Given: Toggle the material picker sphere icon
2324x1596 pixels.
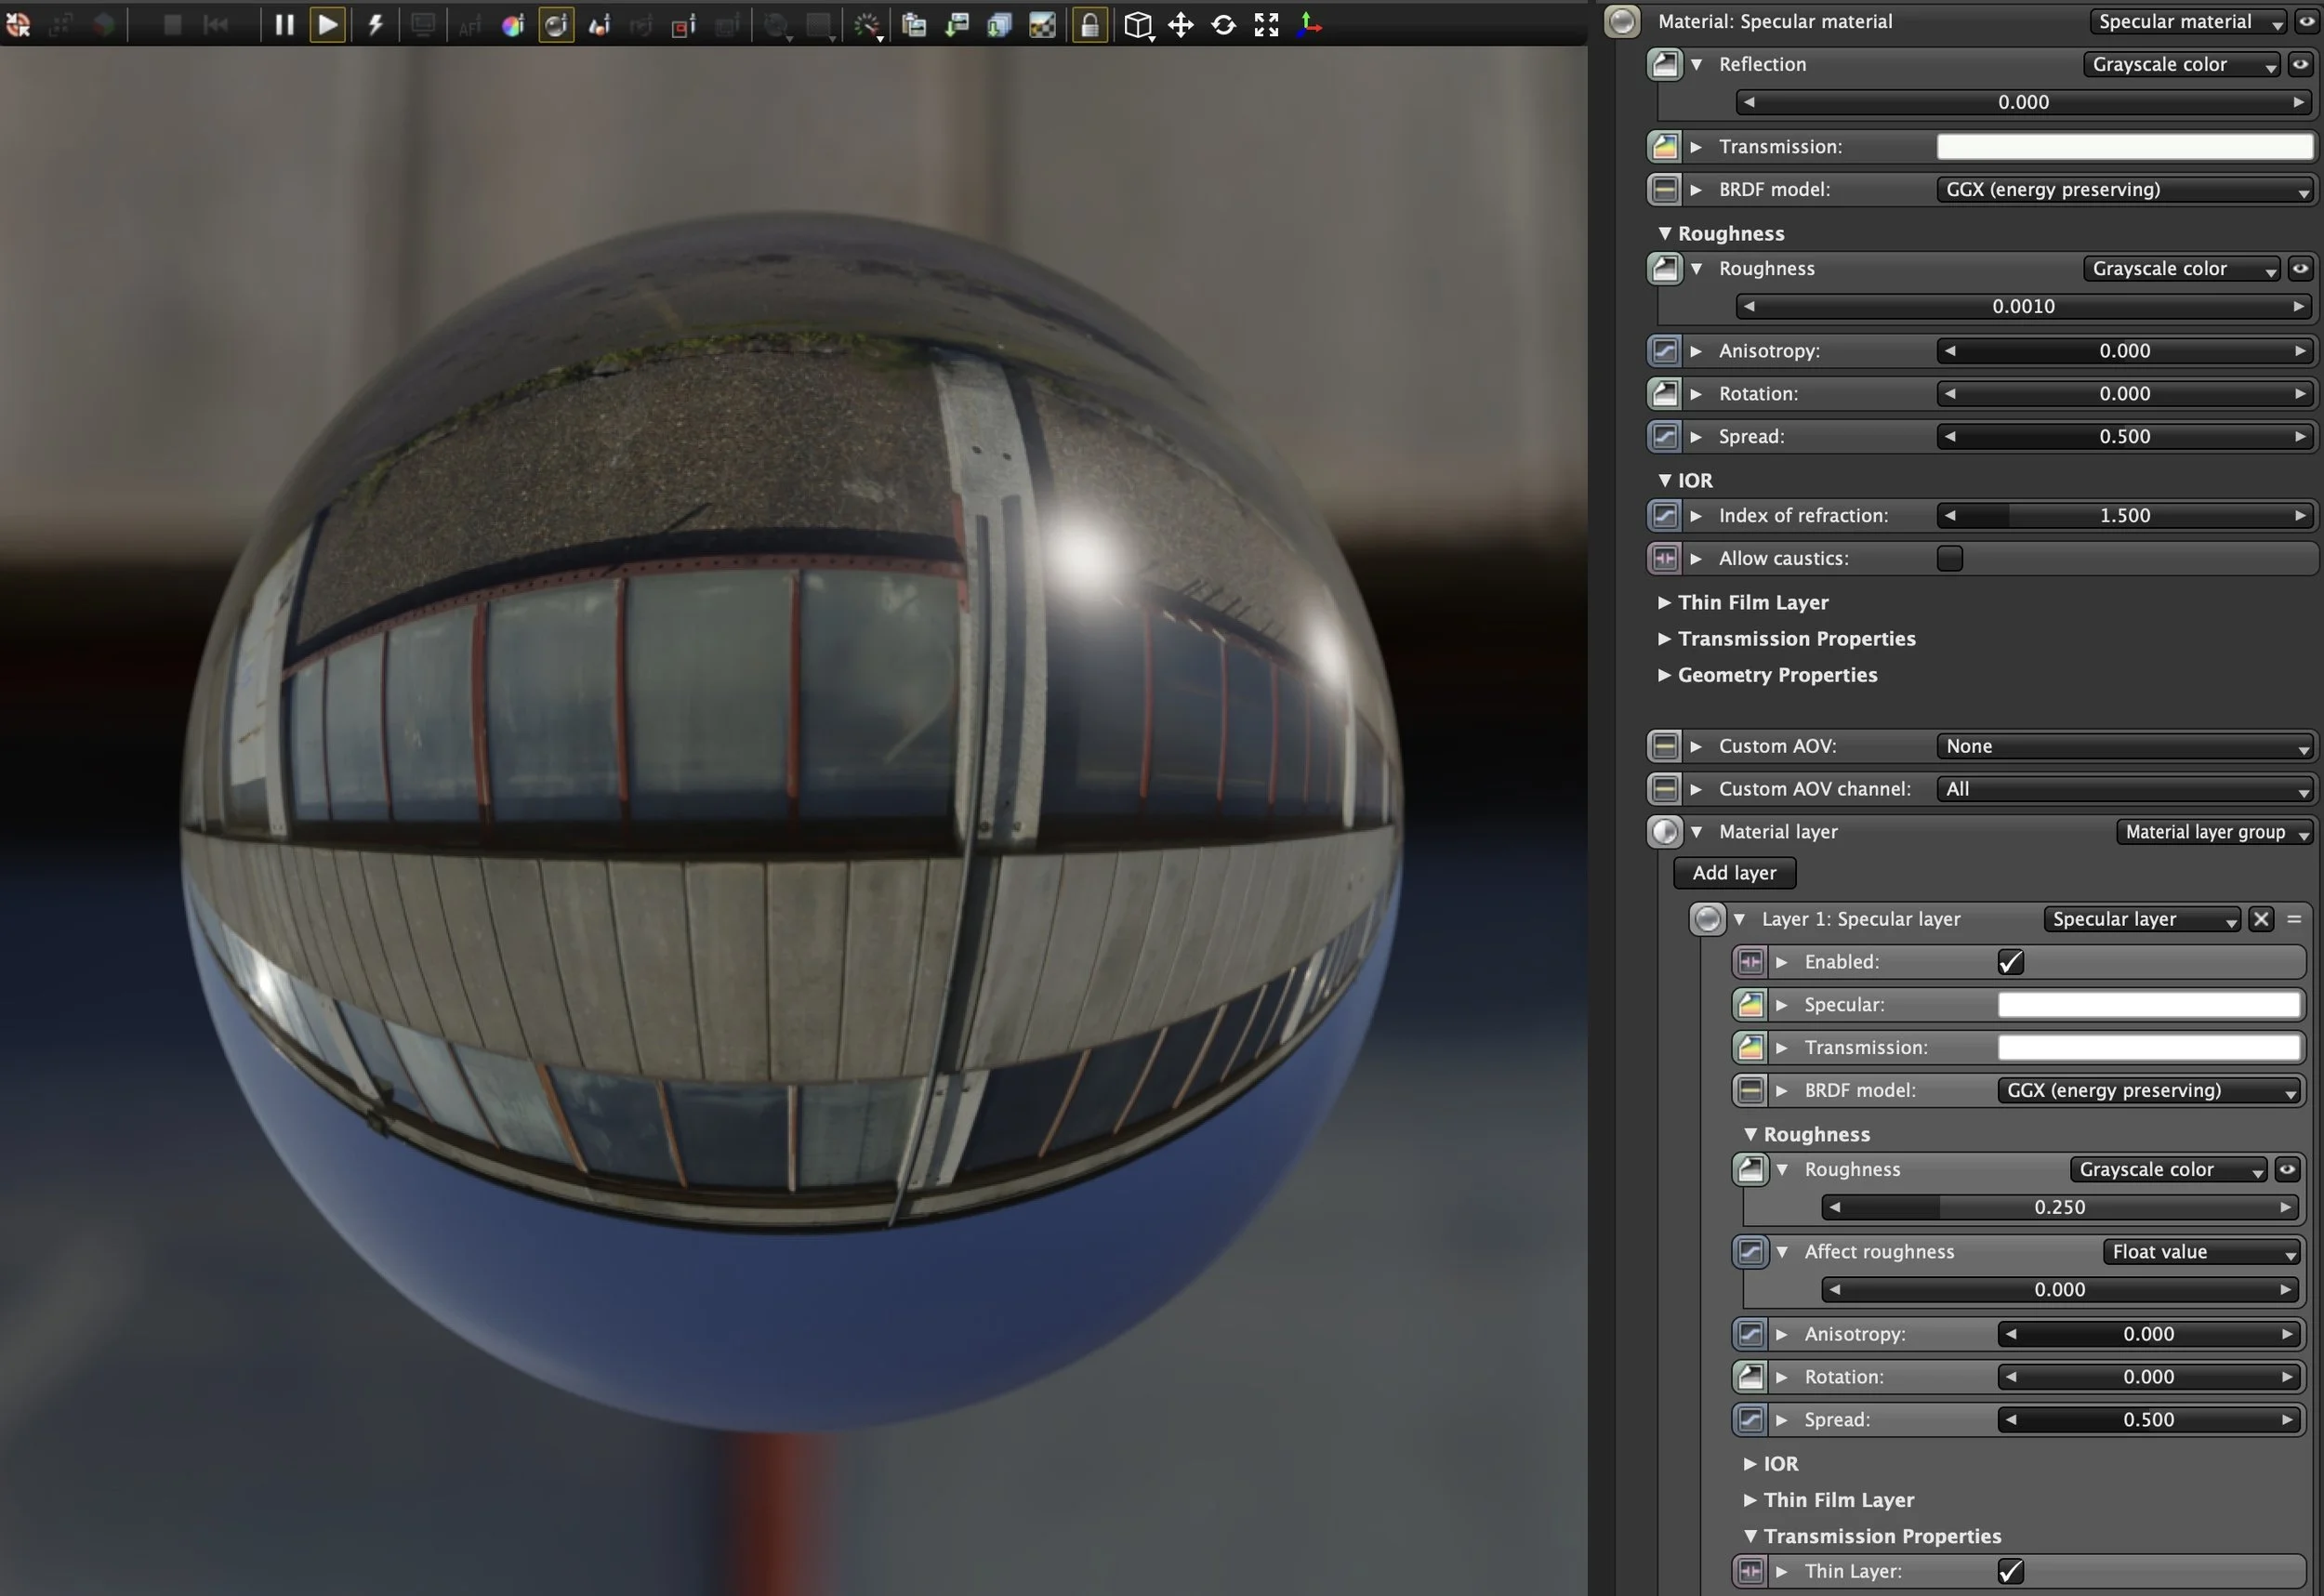Looking at the screenshot, I should 556,26.
